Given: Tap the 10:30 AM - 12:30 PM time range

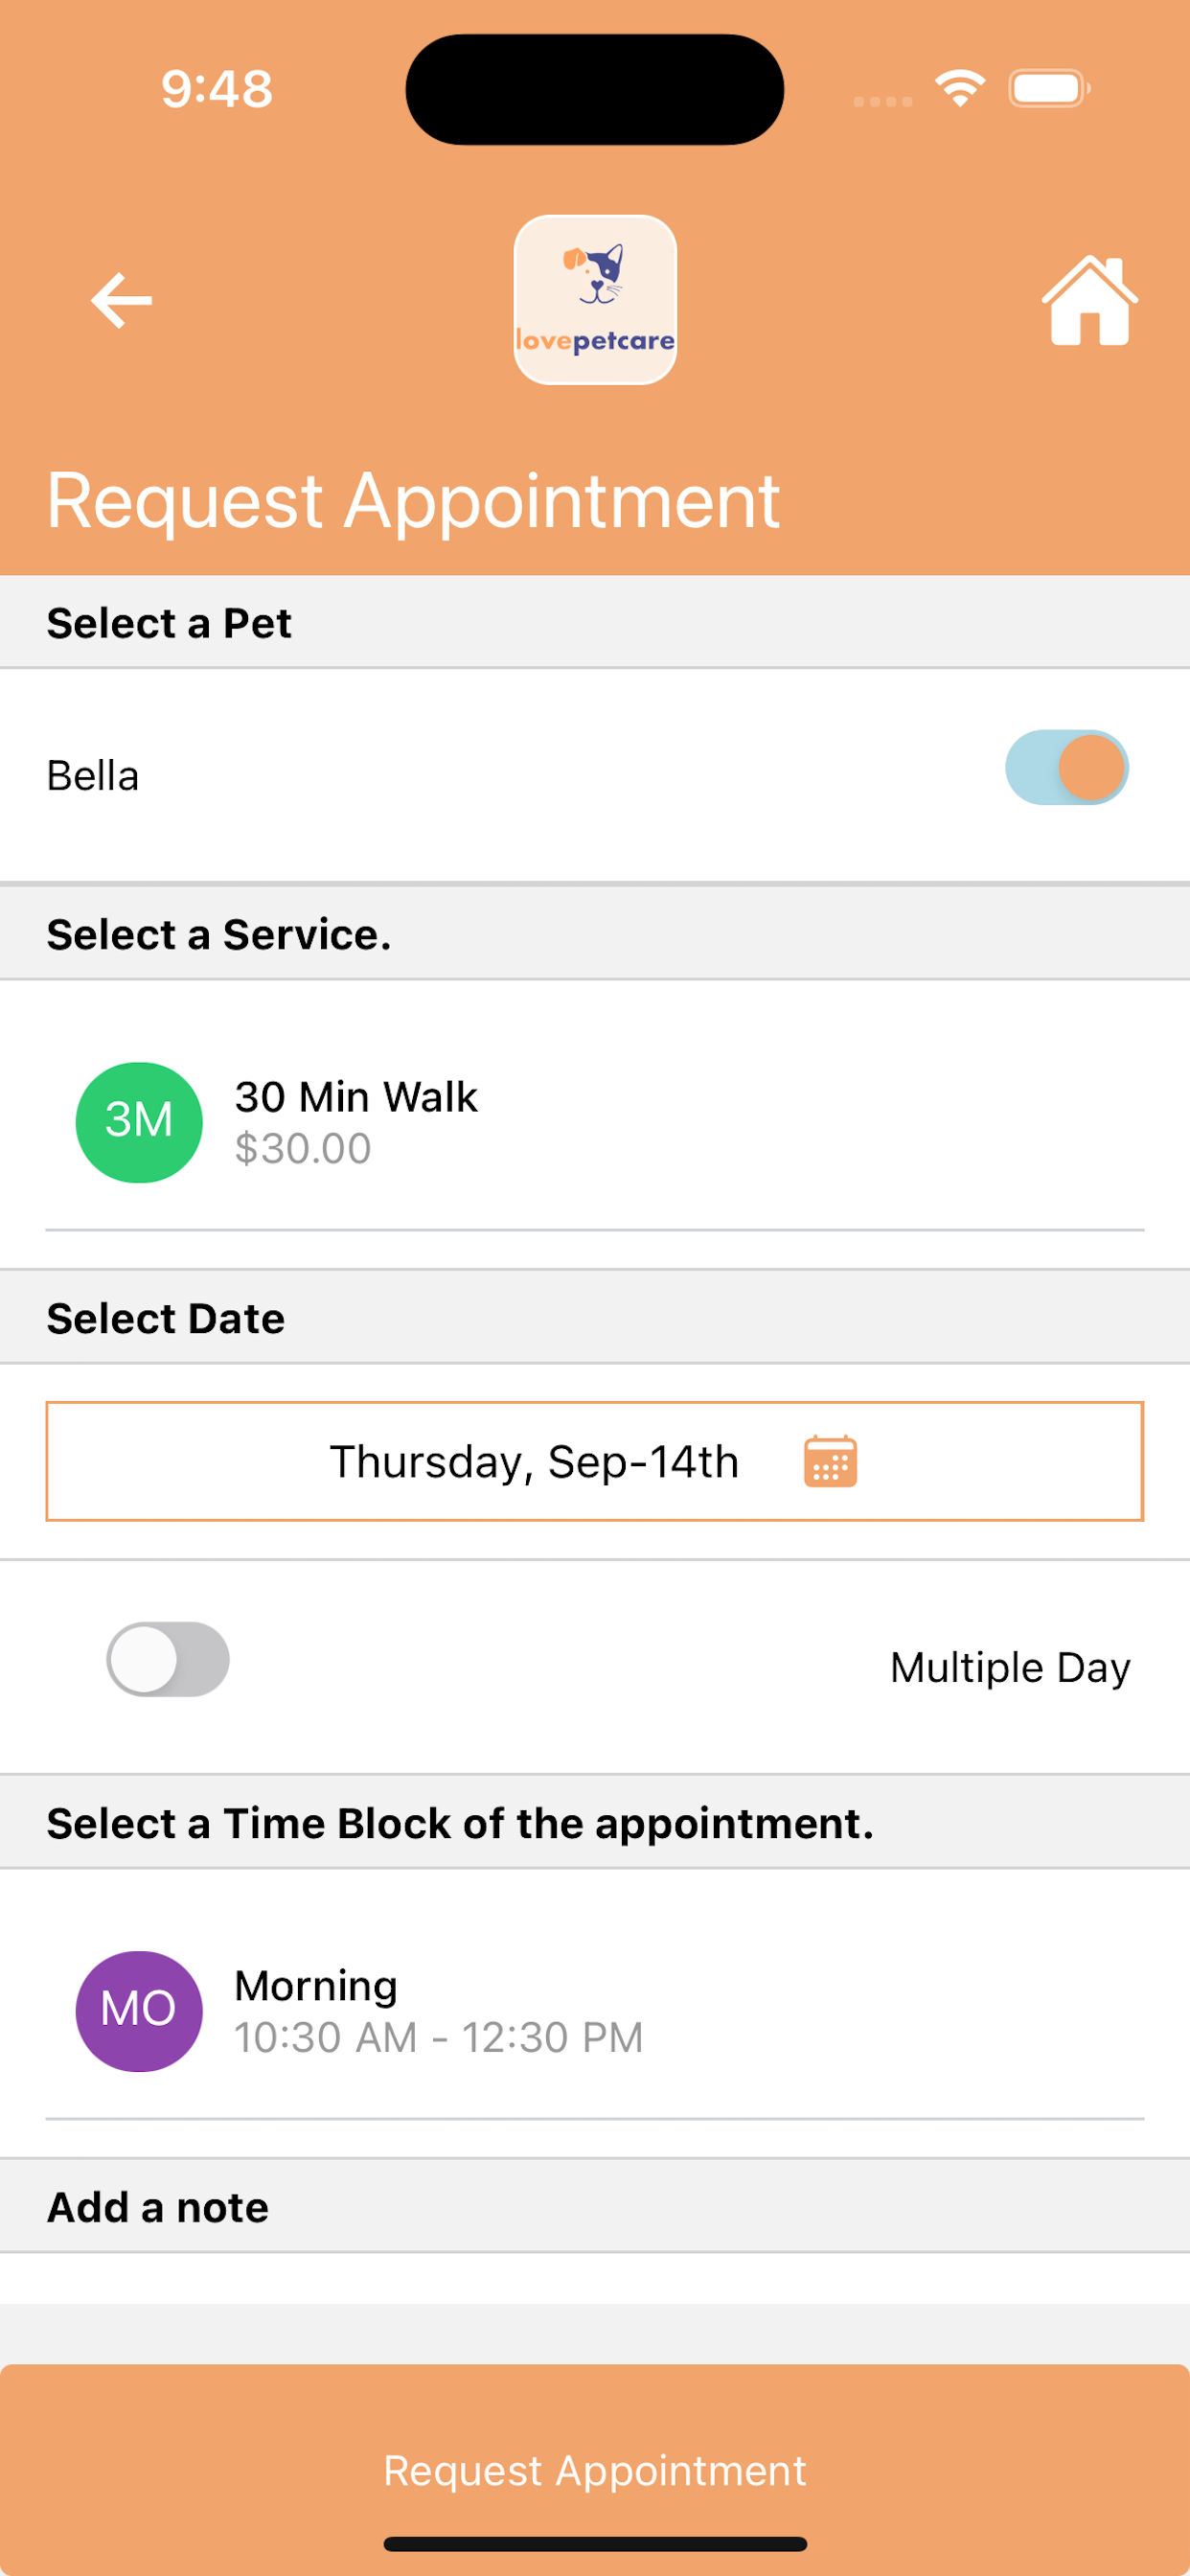Looking at the screenshot, I should pos(439,2037).
